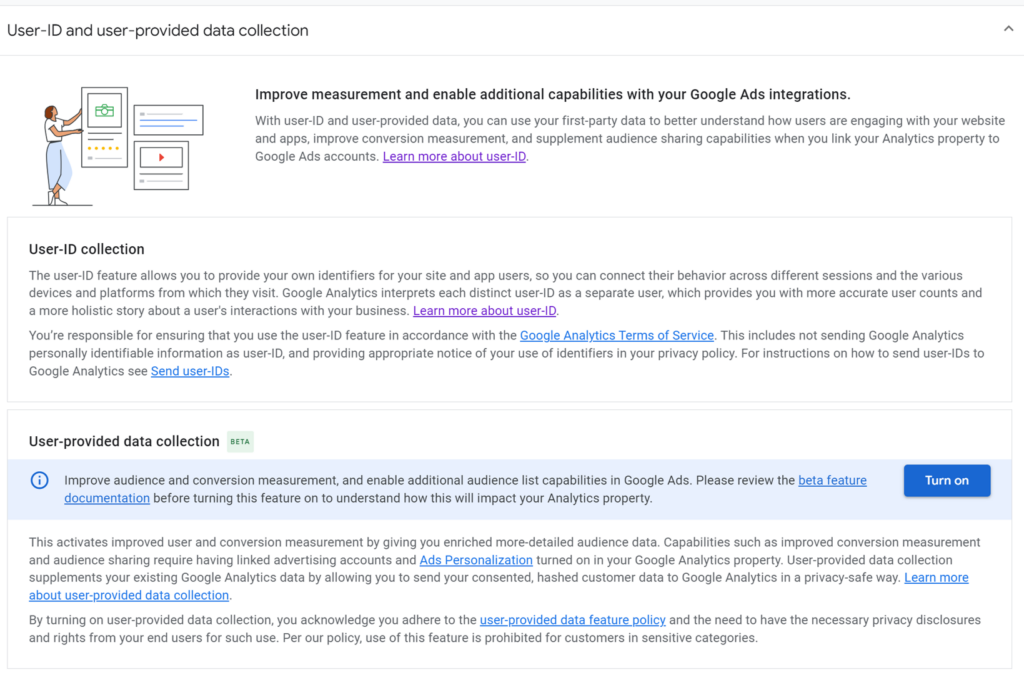Viewport: 1024px width, 675px height.
Task: Click the bold Improve measurement heading
Action: pyautogui.click(x=553, y=94)
